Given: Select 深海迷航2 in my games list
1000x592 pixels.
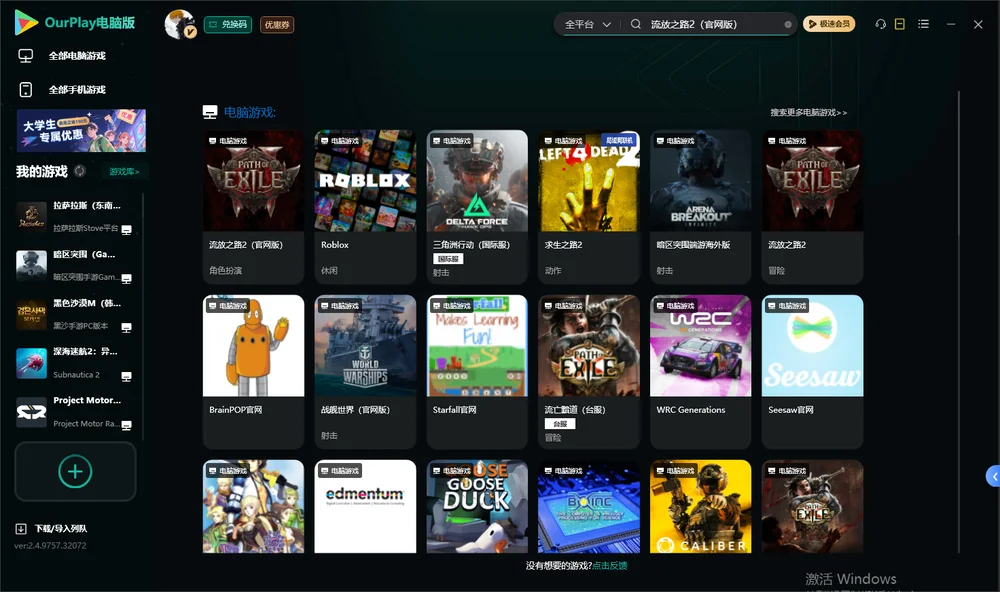Looking at the screenshot, I should click(x=77, y=364).
